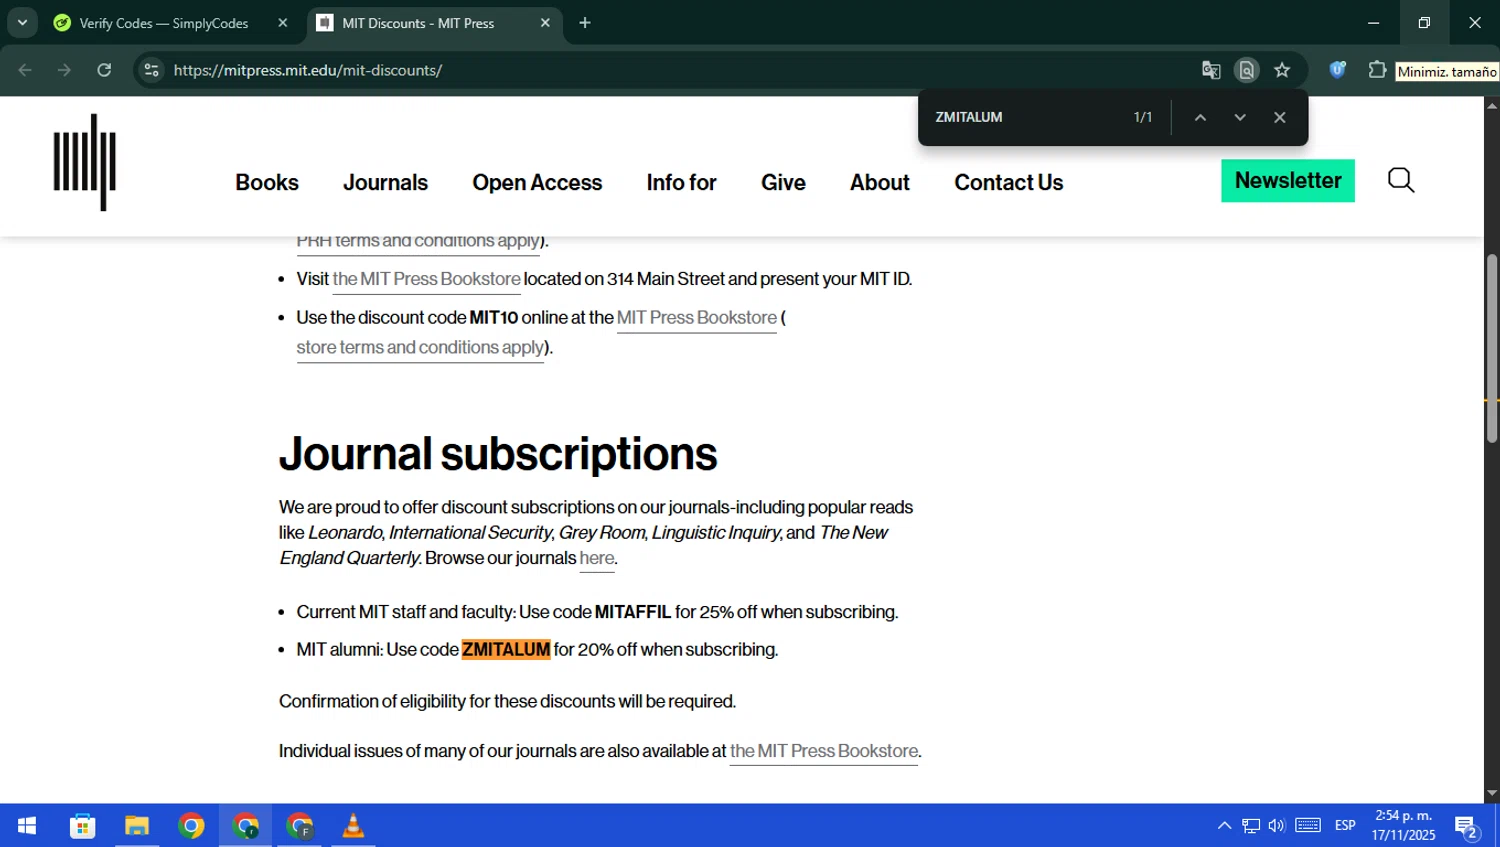Viewport: 1500px width, 847px height.
Task: Open the notification center icon
Action: 1467,826
